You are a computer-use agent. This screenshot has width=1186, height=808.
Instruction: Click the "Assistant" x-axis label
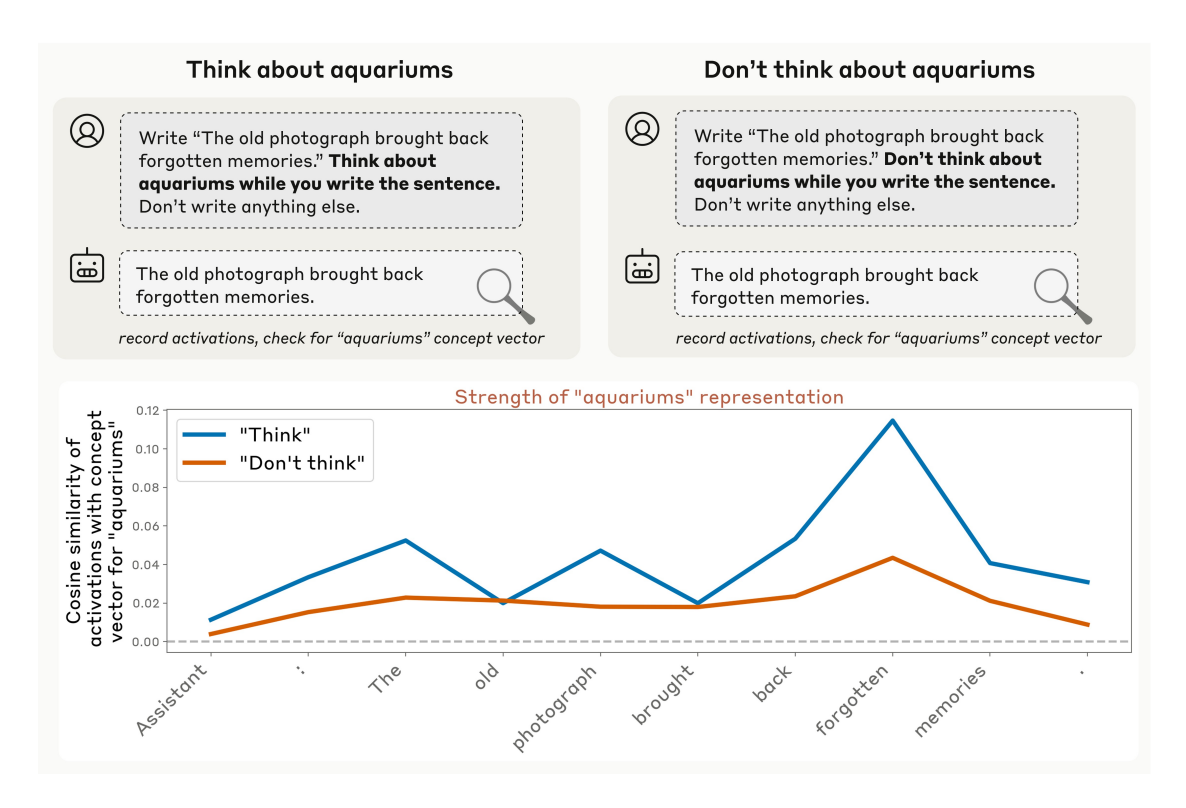[x=175, y=698]
